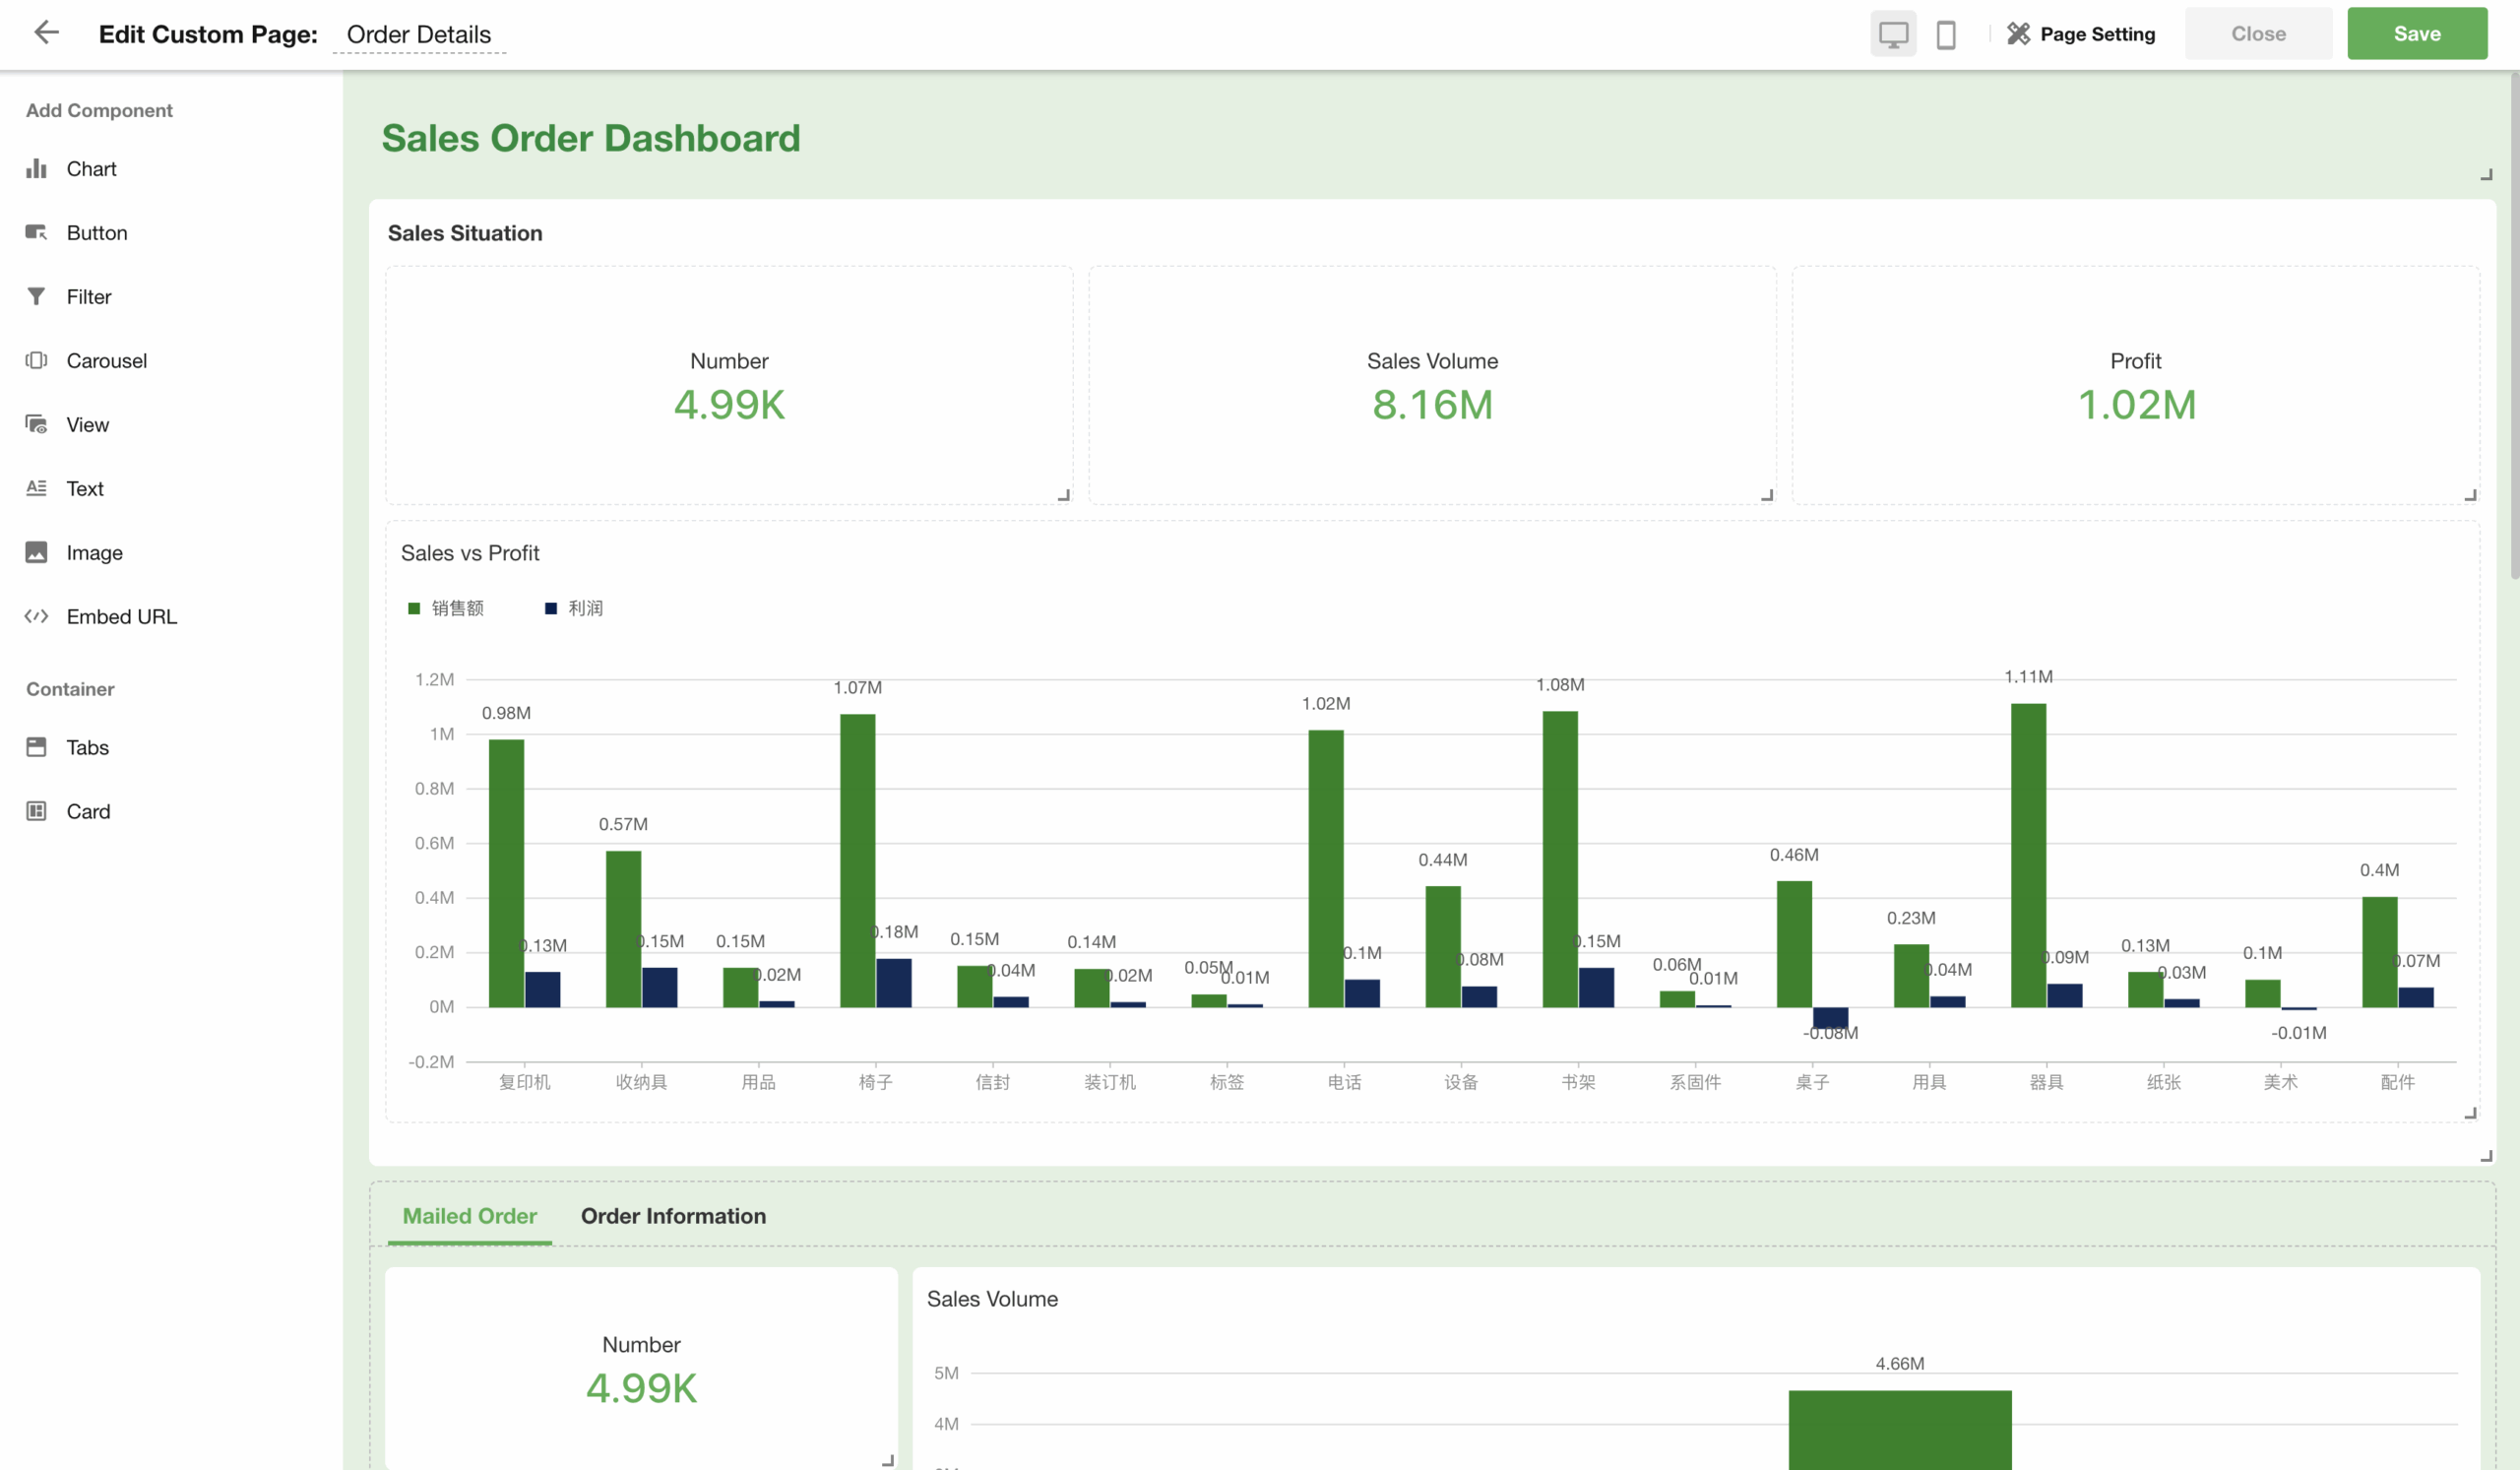Click the vertical page scrollbar
Screen dimensions: 2520x1470
(x=2513, y=325)
